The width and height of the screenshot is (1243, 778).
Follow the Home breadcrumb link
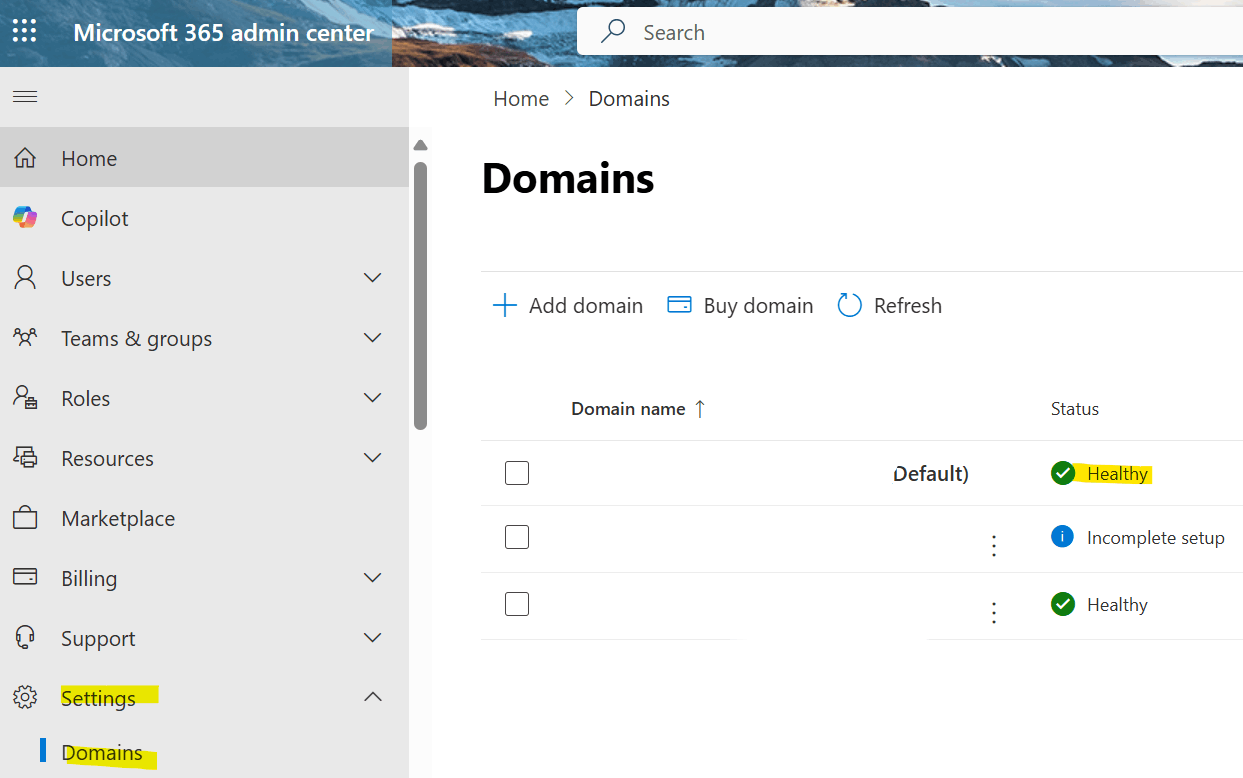point(521,98)
